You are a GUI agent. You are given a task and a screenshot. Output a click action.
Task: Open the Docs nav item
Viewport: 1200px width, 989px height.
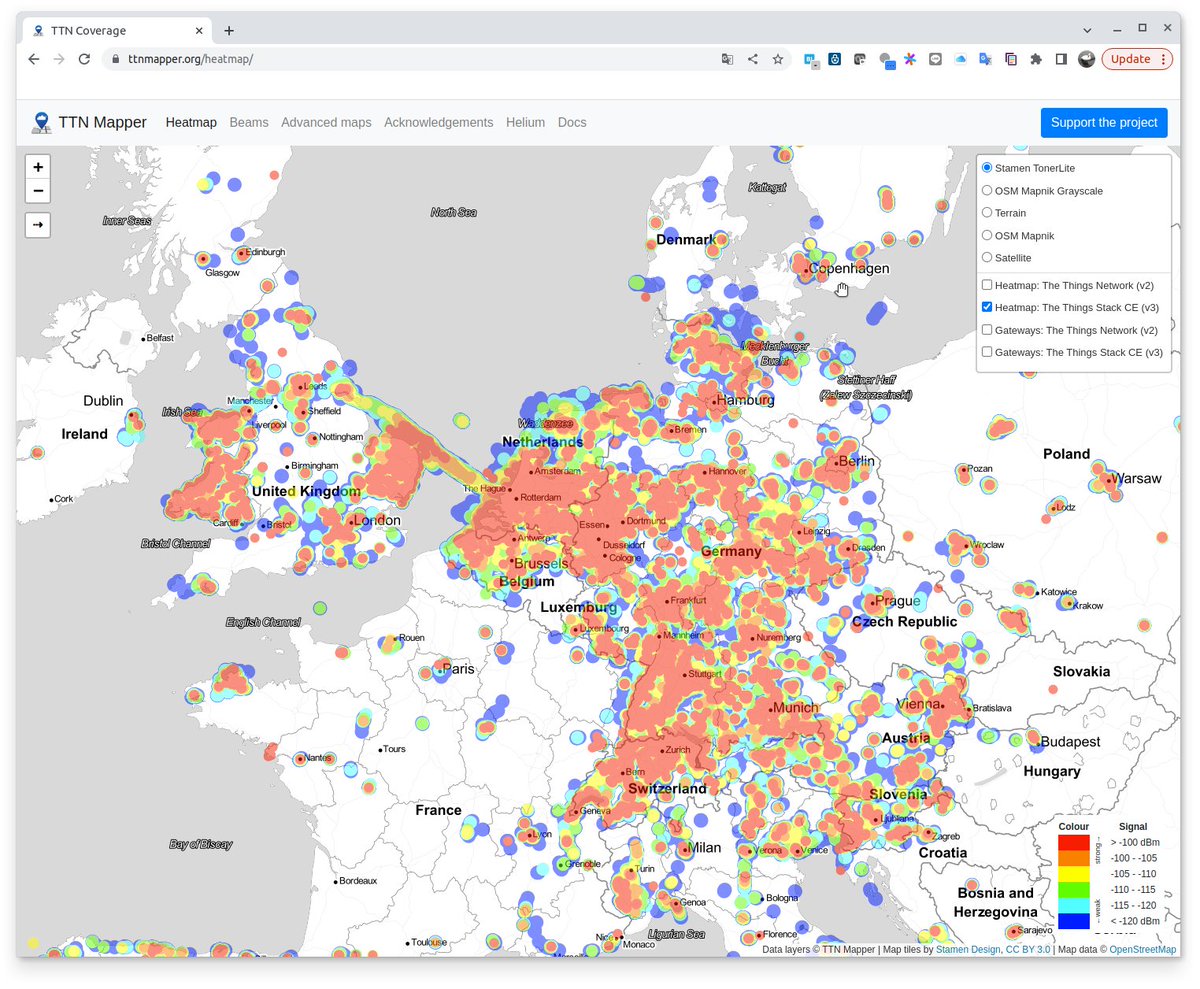pyautogui.click(x=572, y=122)
